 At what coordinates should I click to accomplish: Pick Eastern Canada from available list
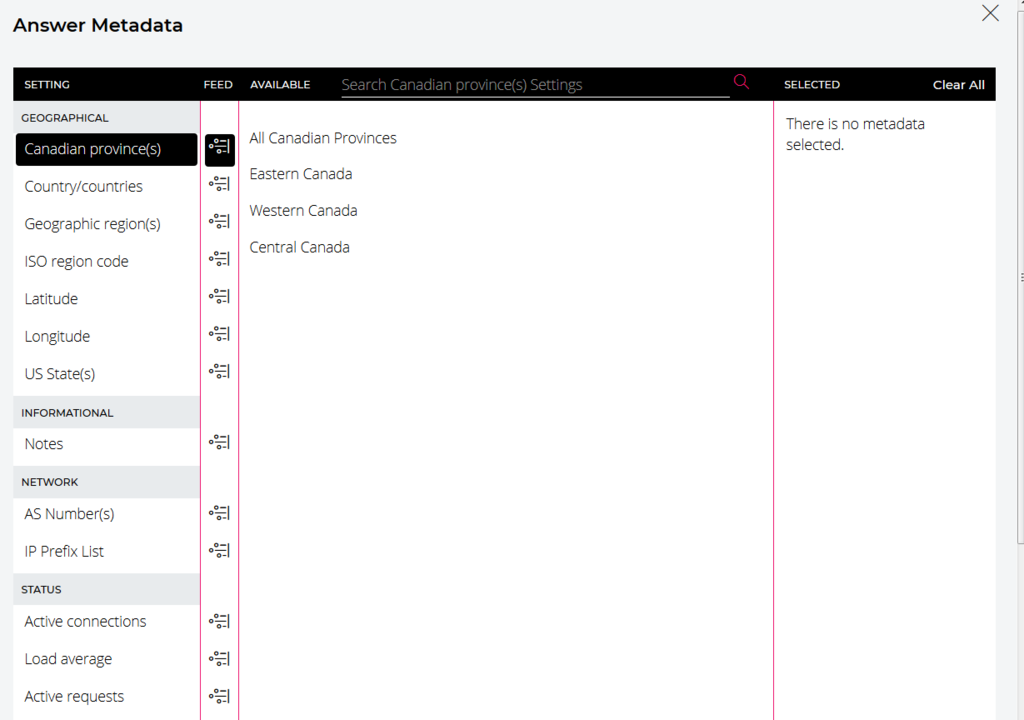click(300, 174)
